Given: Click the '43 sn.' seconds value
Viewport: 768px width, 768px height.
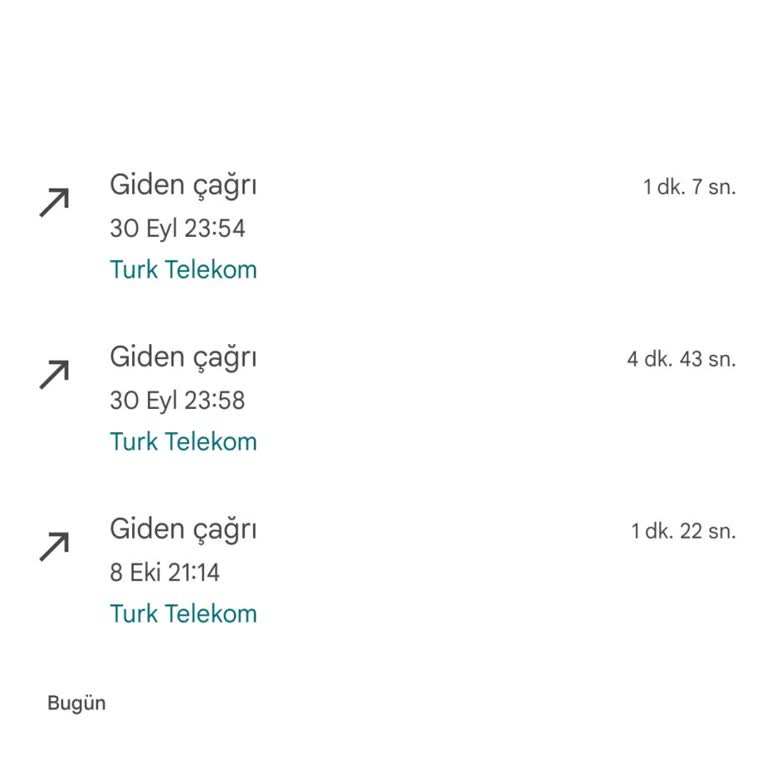Looking at the screenshot, I should [707, 359].
